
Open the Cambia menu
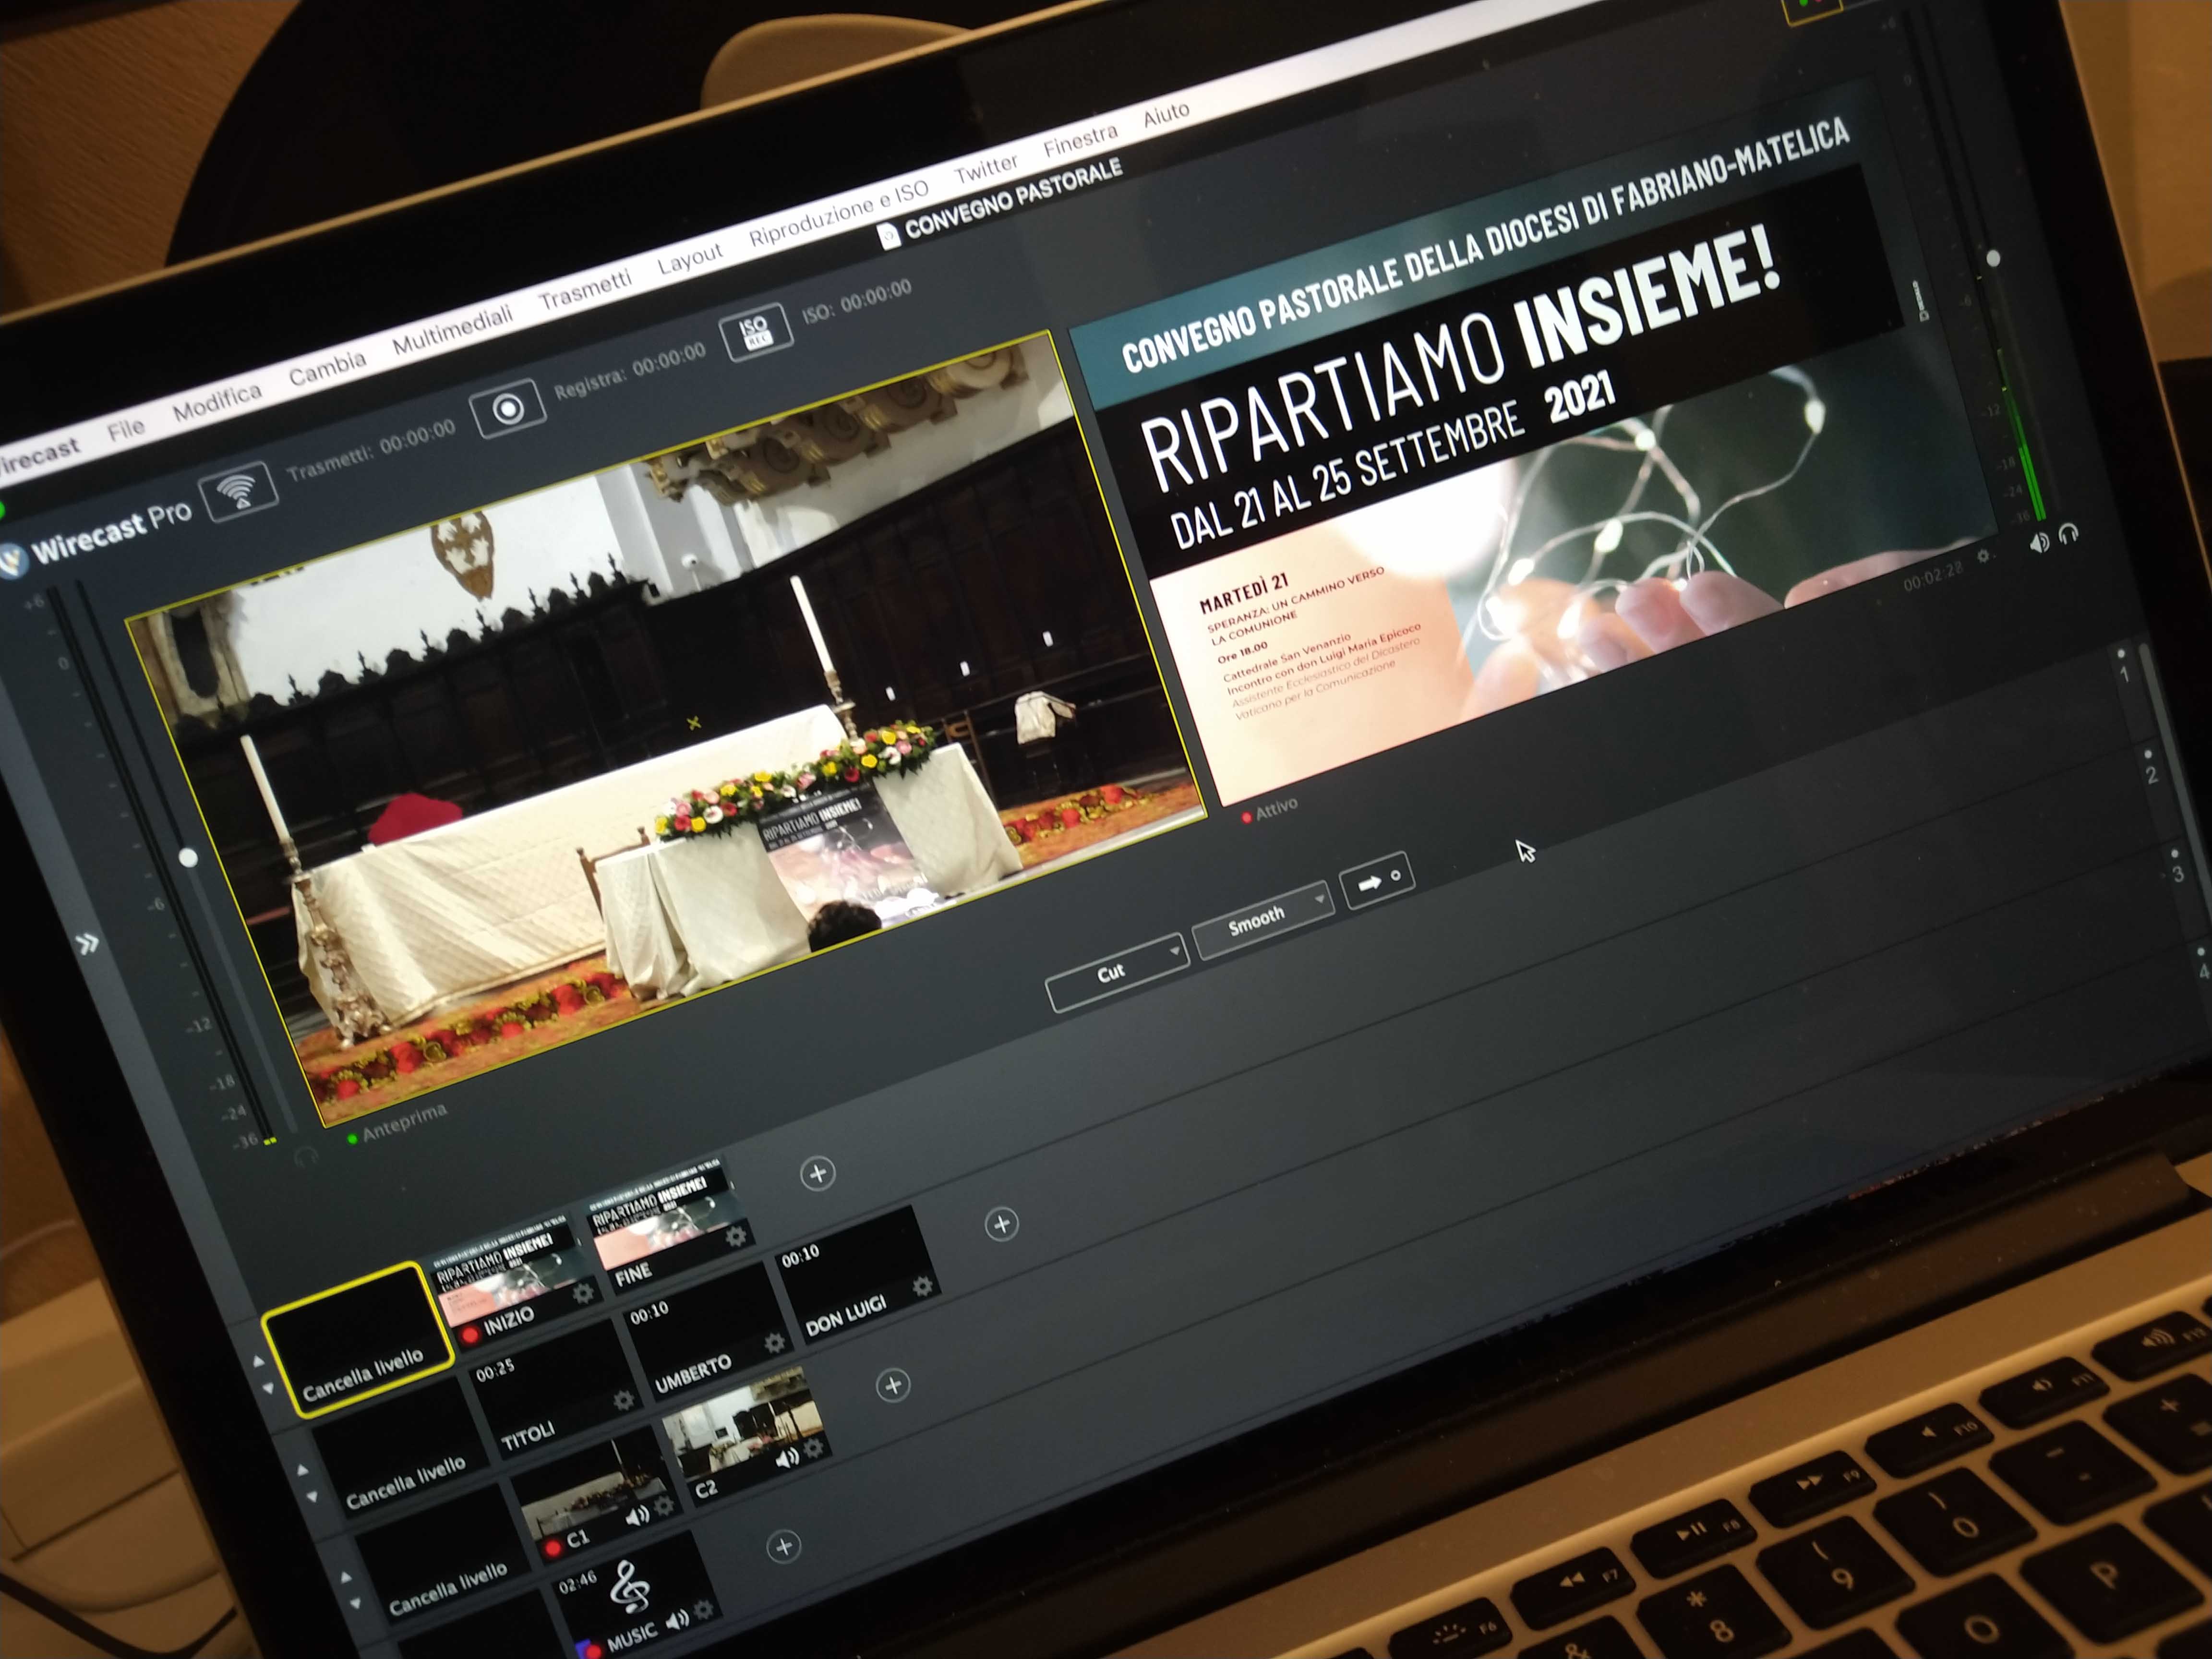point(327,368)
